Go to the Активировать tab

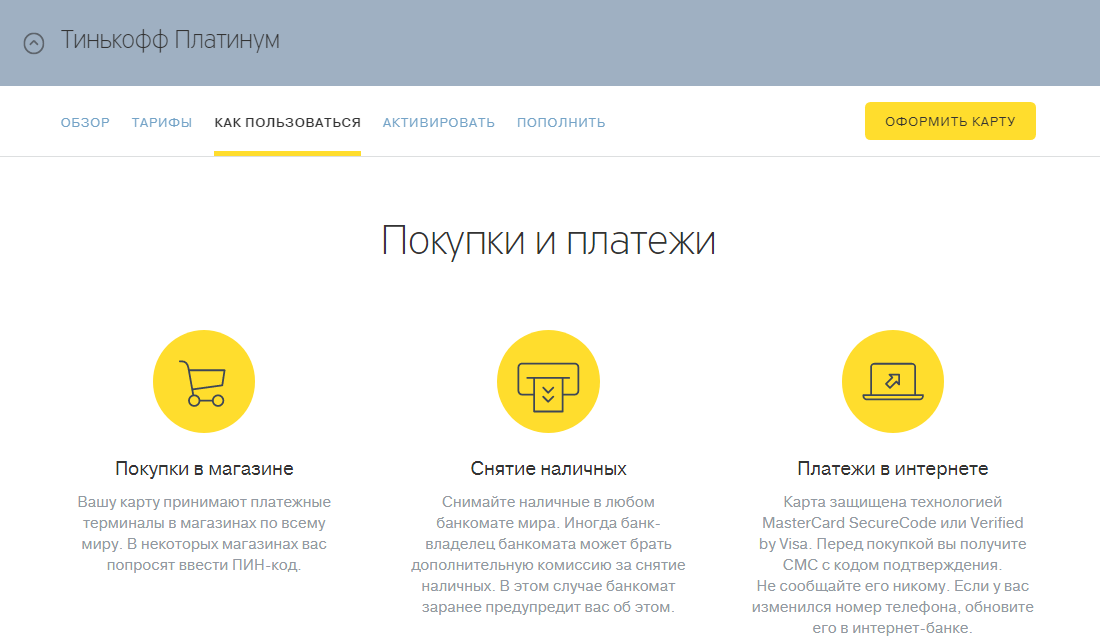pyautogui.click(x=438, y=123)
